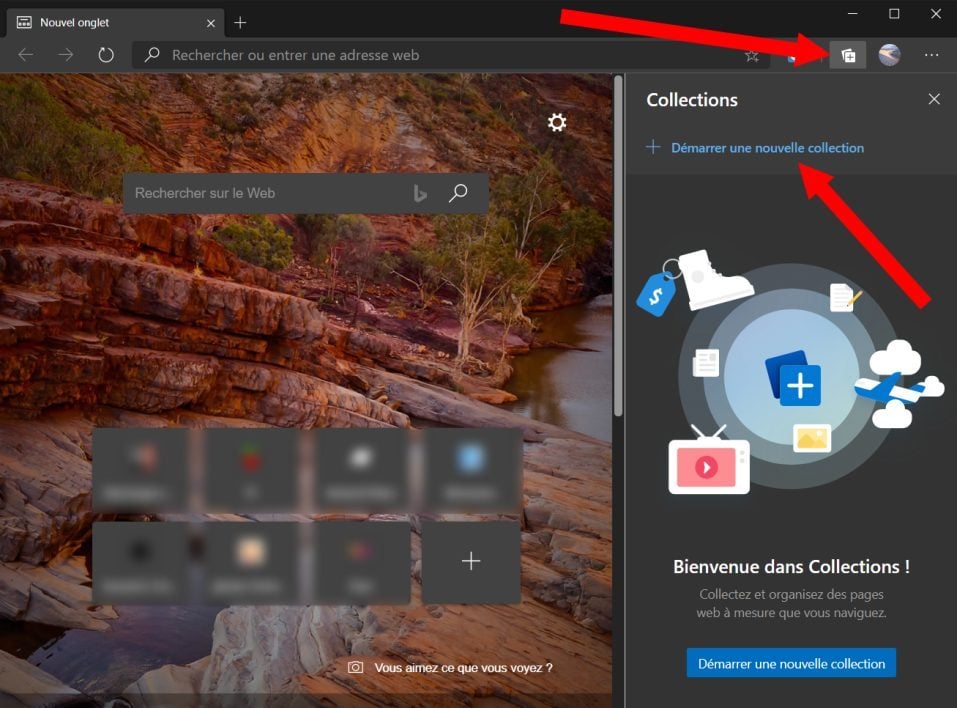Select the Nouvel onglet tab
Viewport: 957px width, 708px height.
[x=115, y=23]
